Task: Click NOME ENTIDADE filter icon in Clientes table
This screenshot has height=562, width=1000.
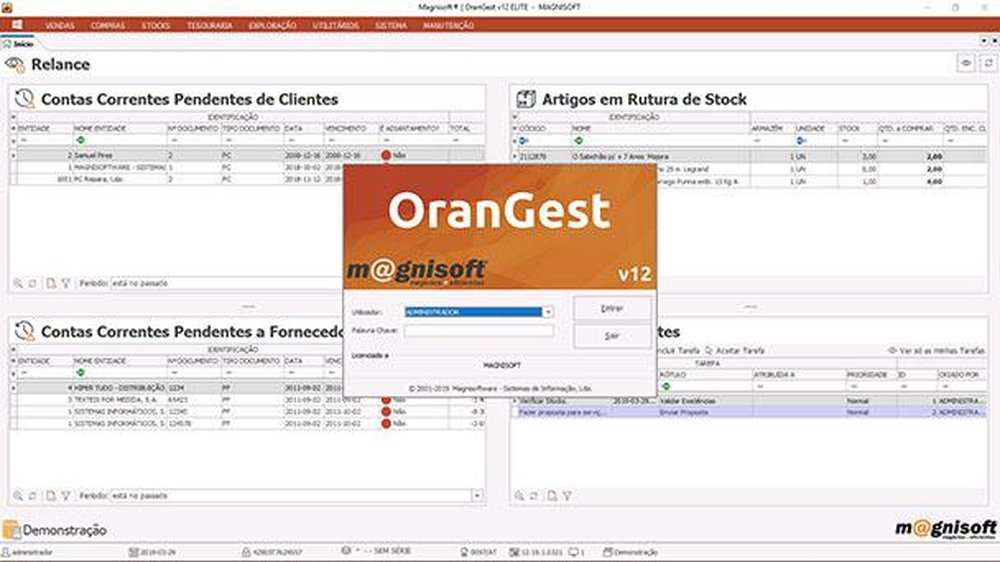Action: click(80, 140)
